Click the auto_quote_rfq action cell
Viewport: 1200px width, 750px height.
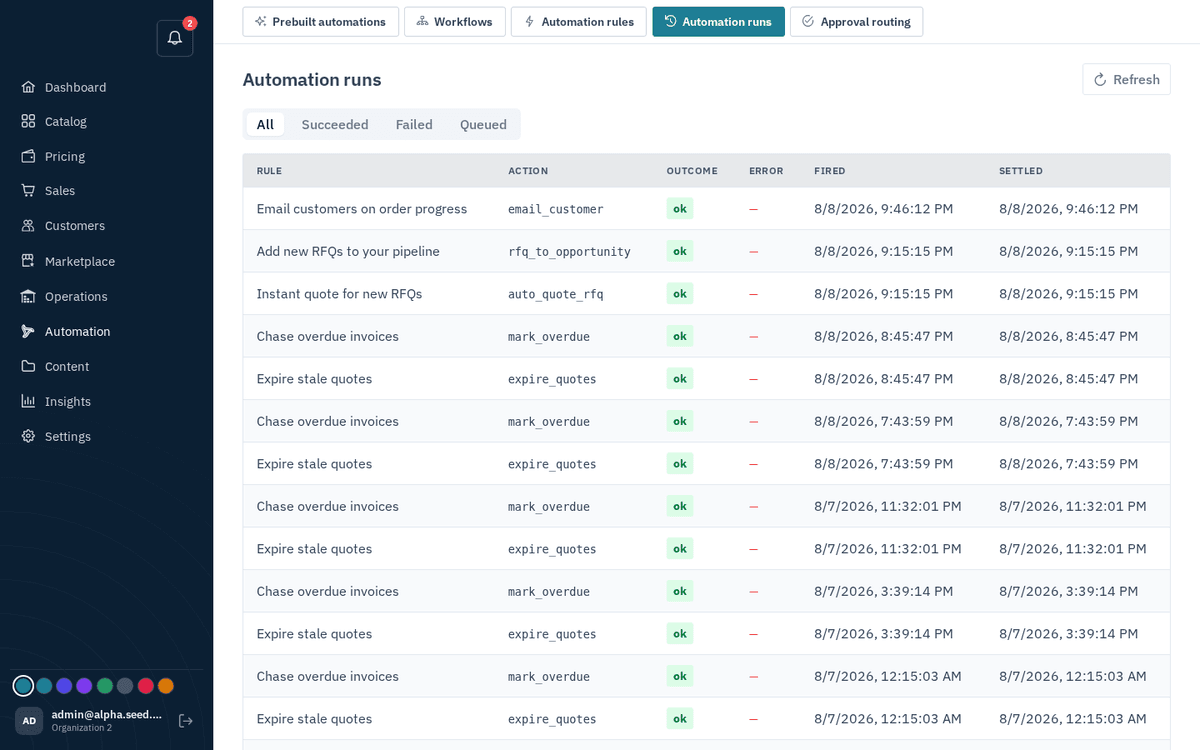pos(556,294)
